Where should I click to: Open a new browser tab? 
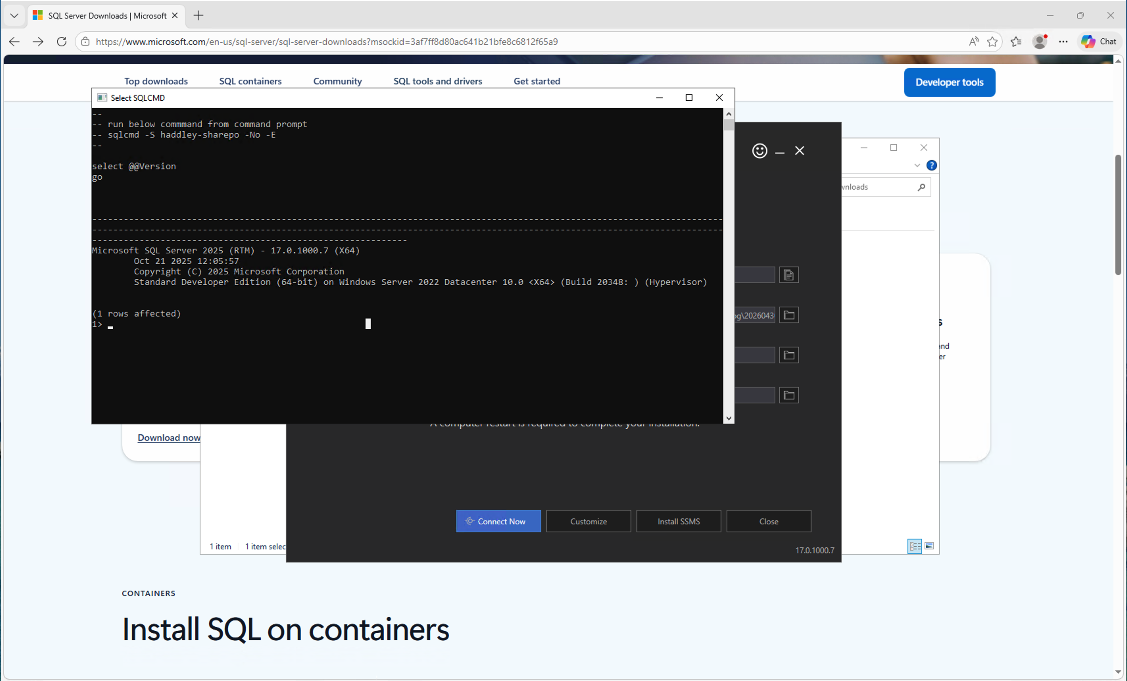[x=198, y=15]
